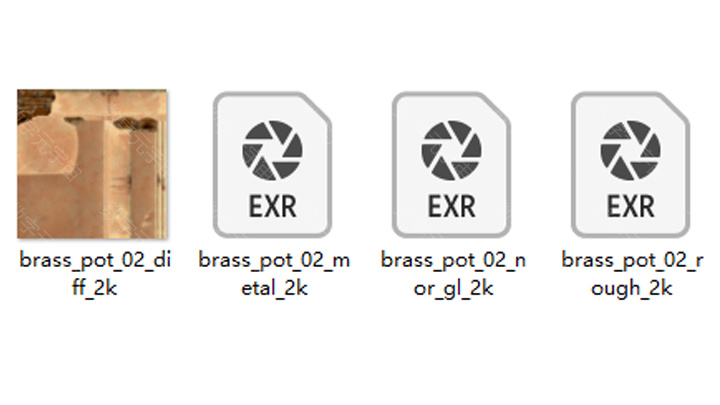This screenshot has width=720, height=405.
Task: Select the brass_pot_02_diff_2k texture thumbnail
Action: coord(92,164)
